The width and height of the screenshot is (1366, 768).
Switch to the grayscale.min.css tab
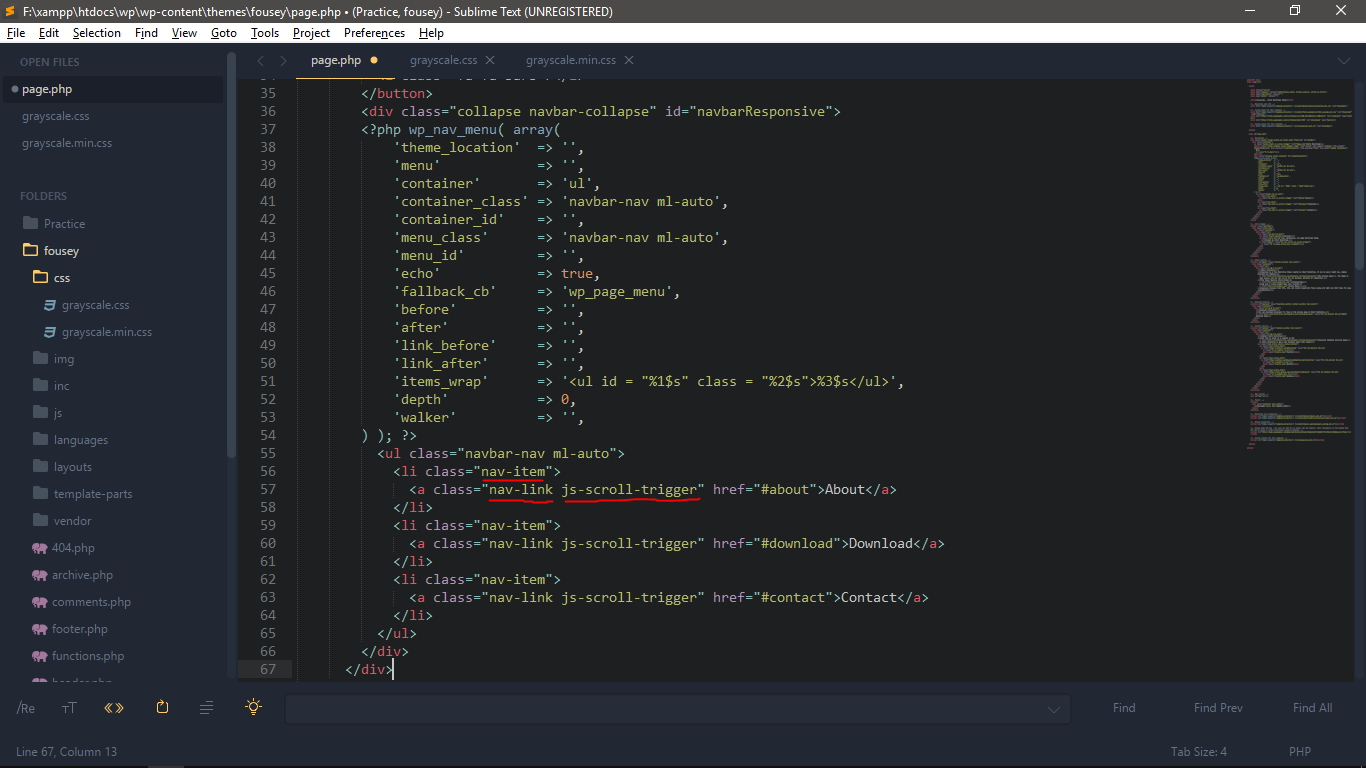click(571, 61)
